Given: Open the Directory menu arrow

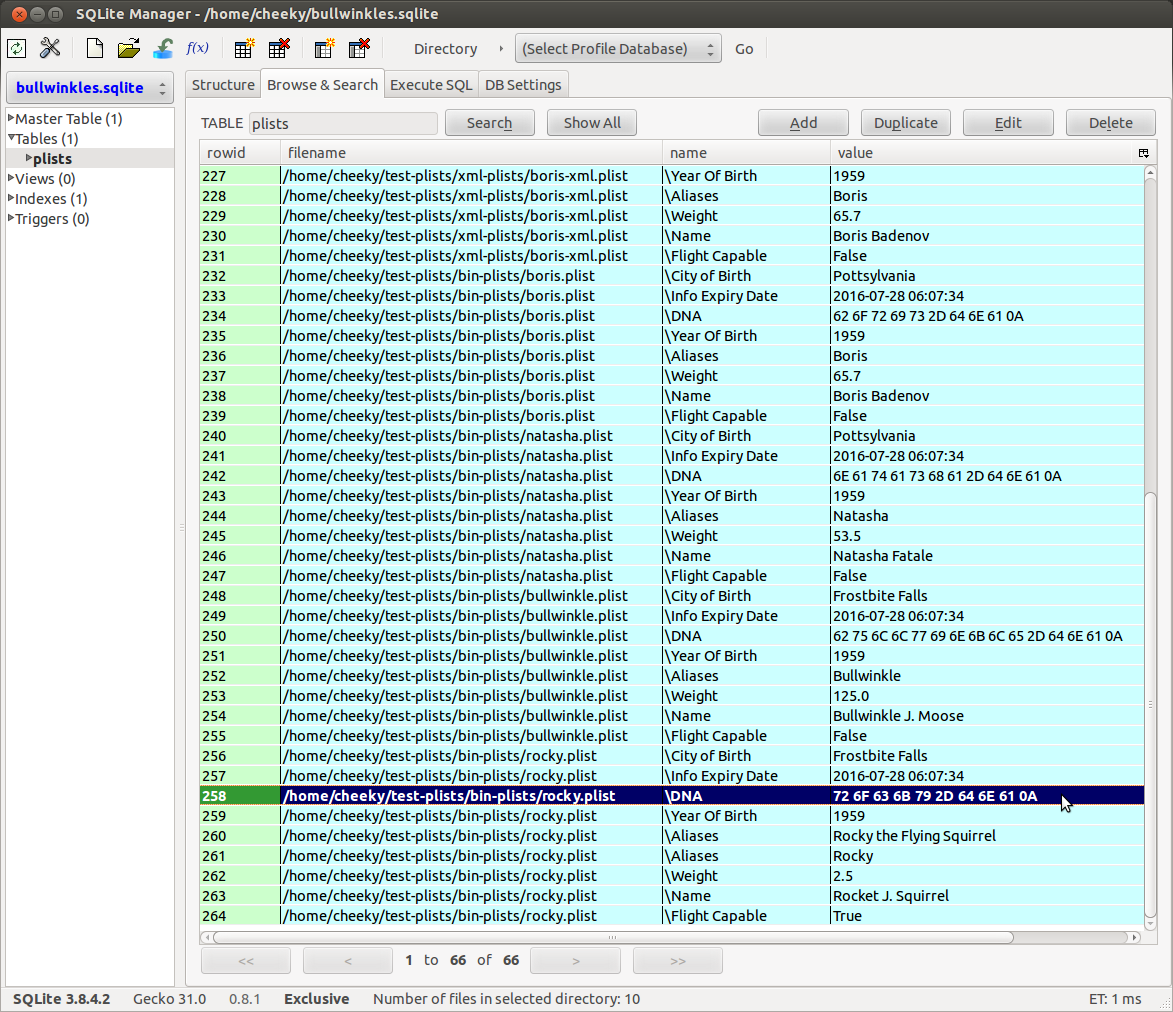Looking at the screenshot, I should tap(501, 49).
